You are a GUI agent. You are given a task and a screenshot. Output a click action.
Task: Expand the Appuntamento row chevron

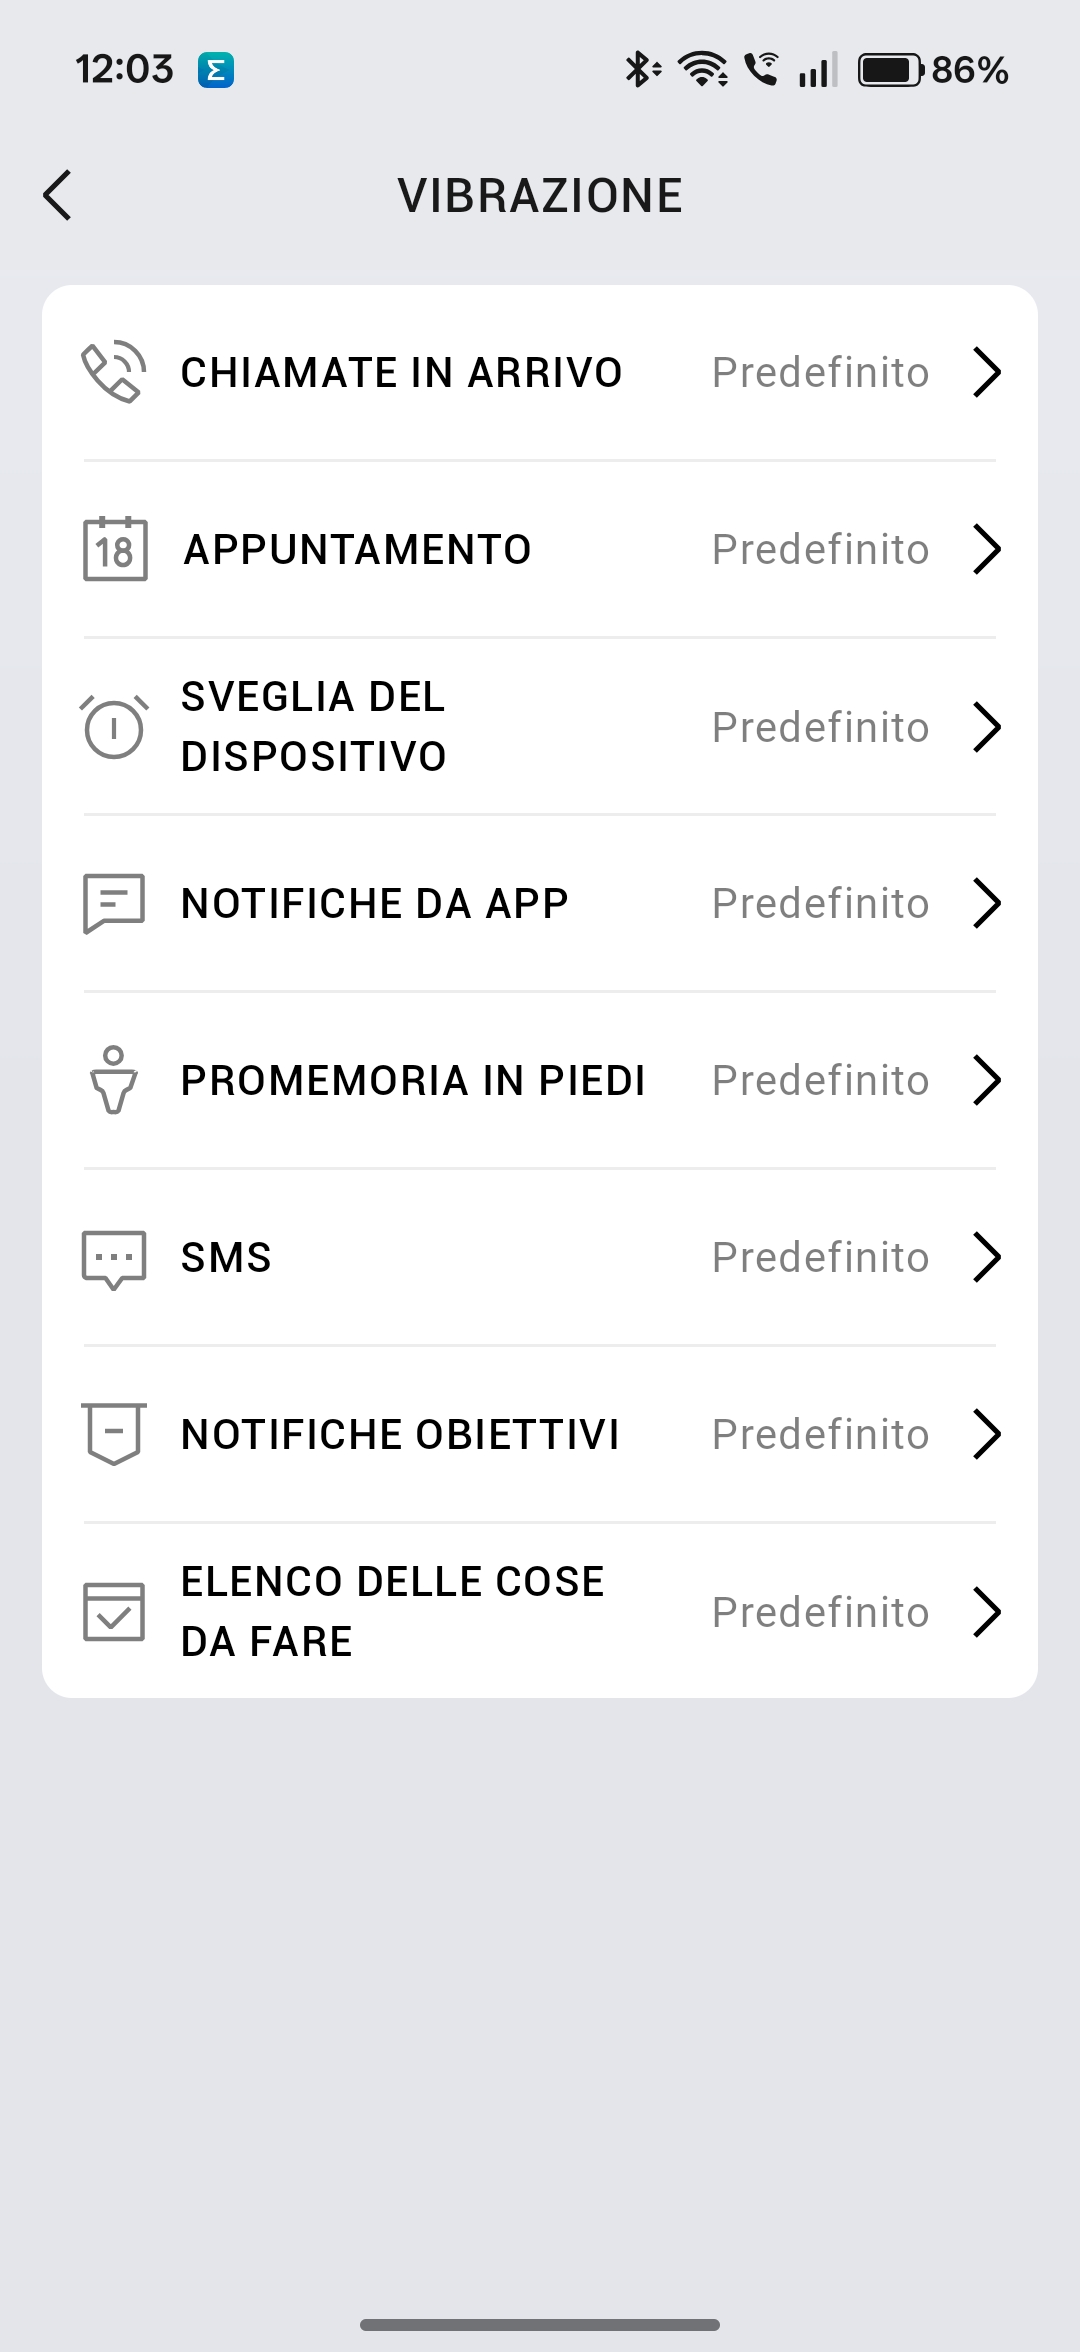987,549
